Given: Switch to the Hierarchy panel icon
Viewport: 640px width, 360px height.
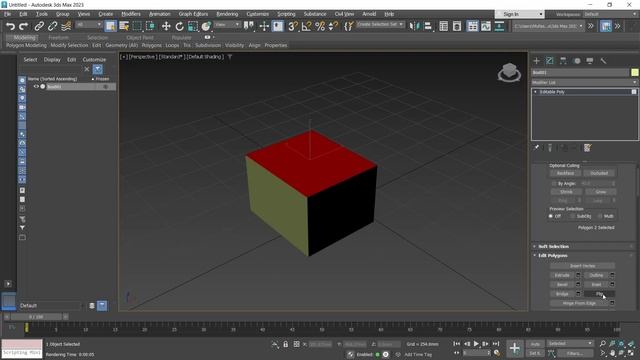Looking at the screenshot, I should click(x=563, y=61).
